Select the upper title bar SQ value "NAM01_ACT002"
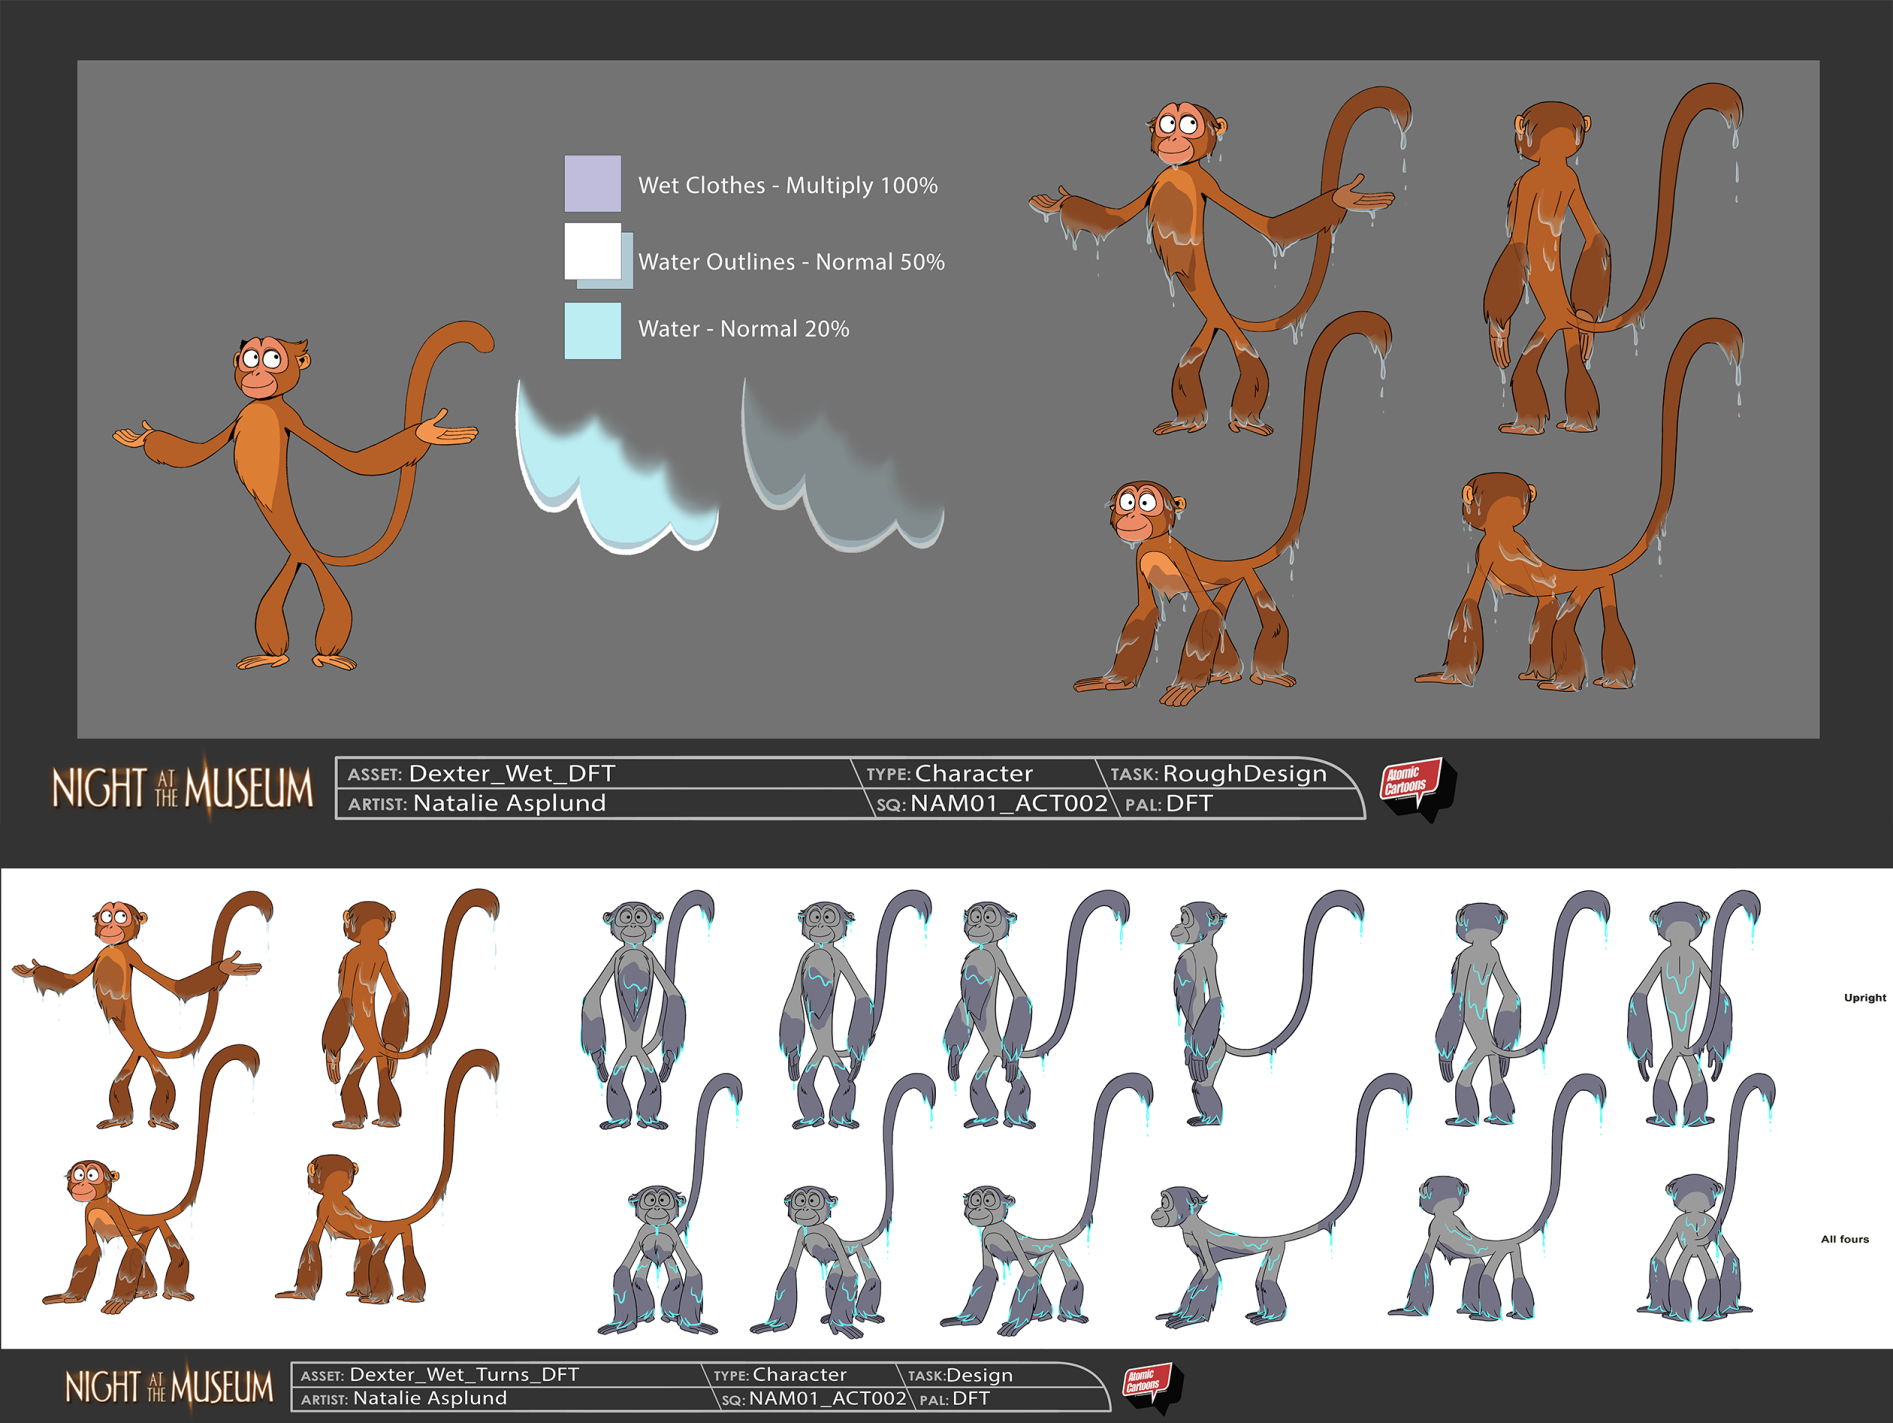Viewport: 1893px width, 1423px height. [x=1009, y=803]
